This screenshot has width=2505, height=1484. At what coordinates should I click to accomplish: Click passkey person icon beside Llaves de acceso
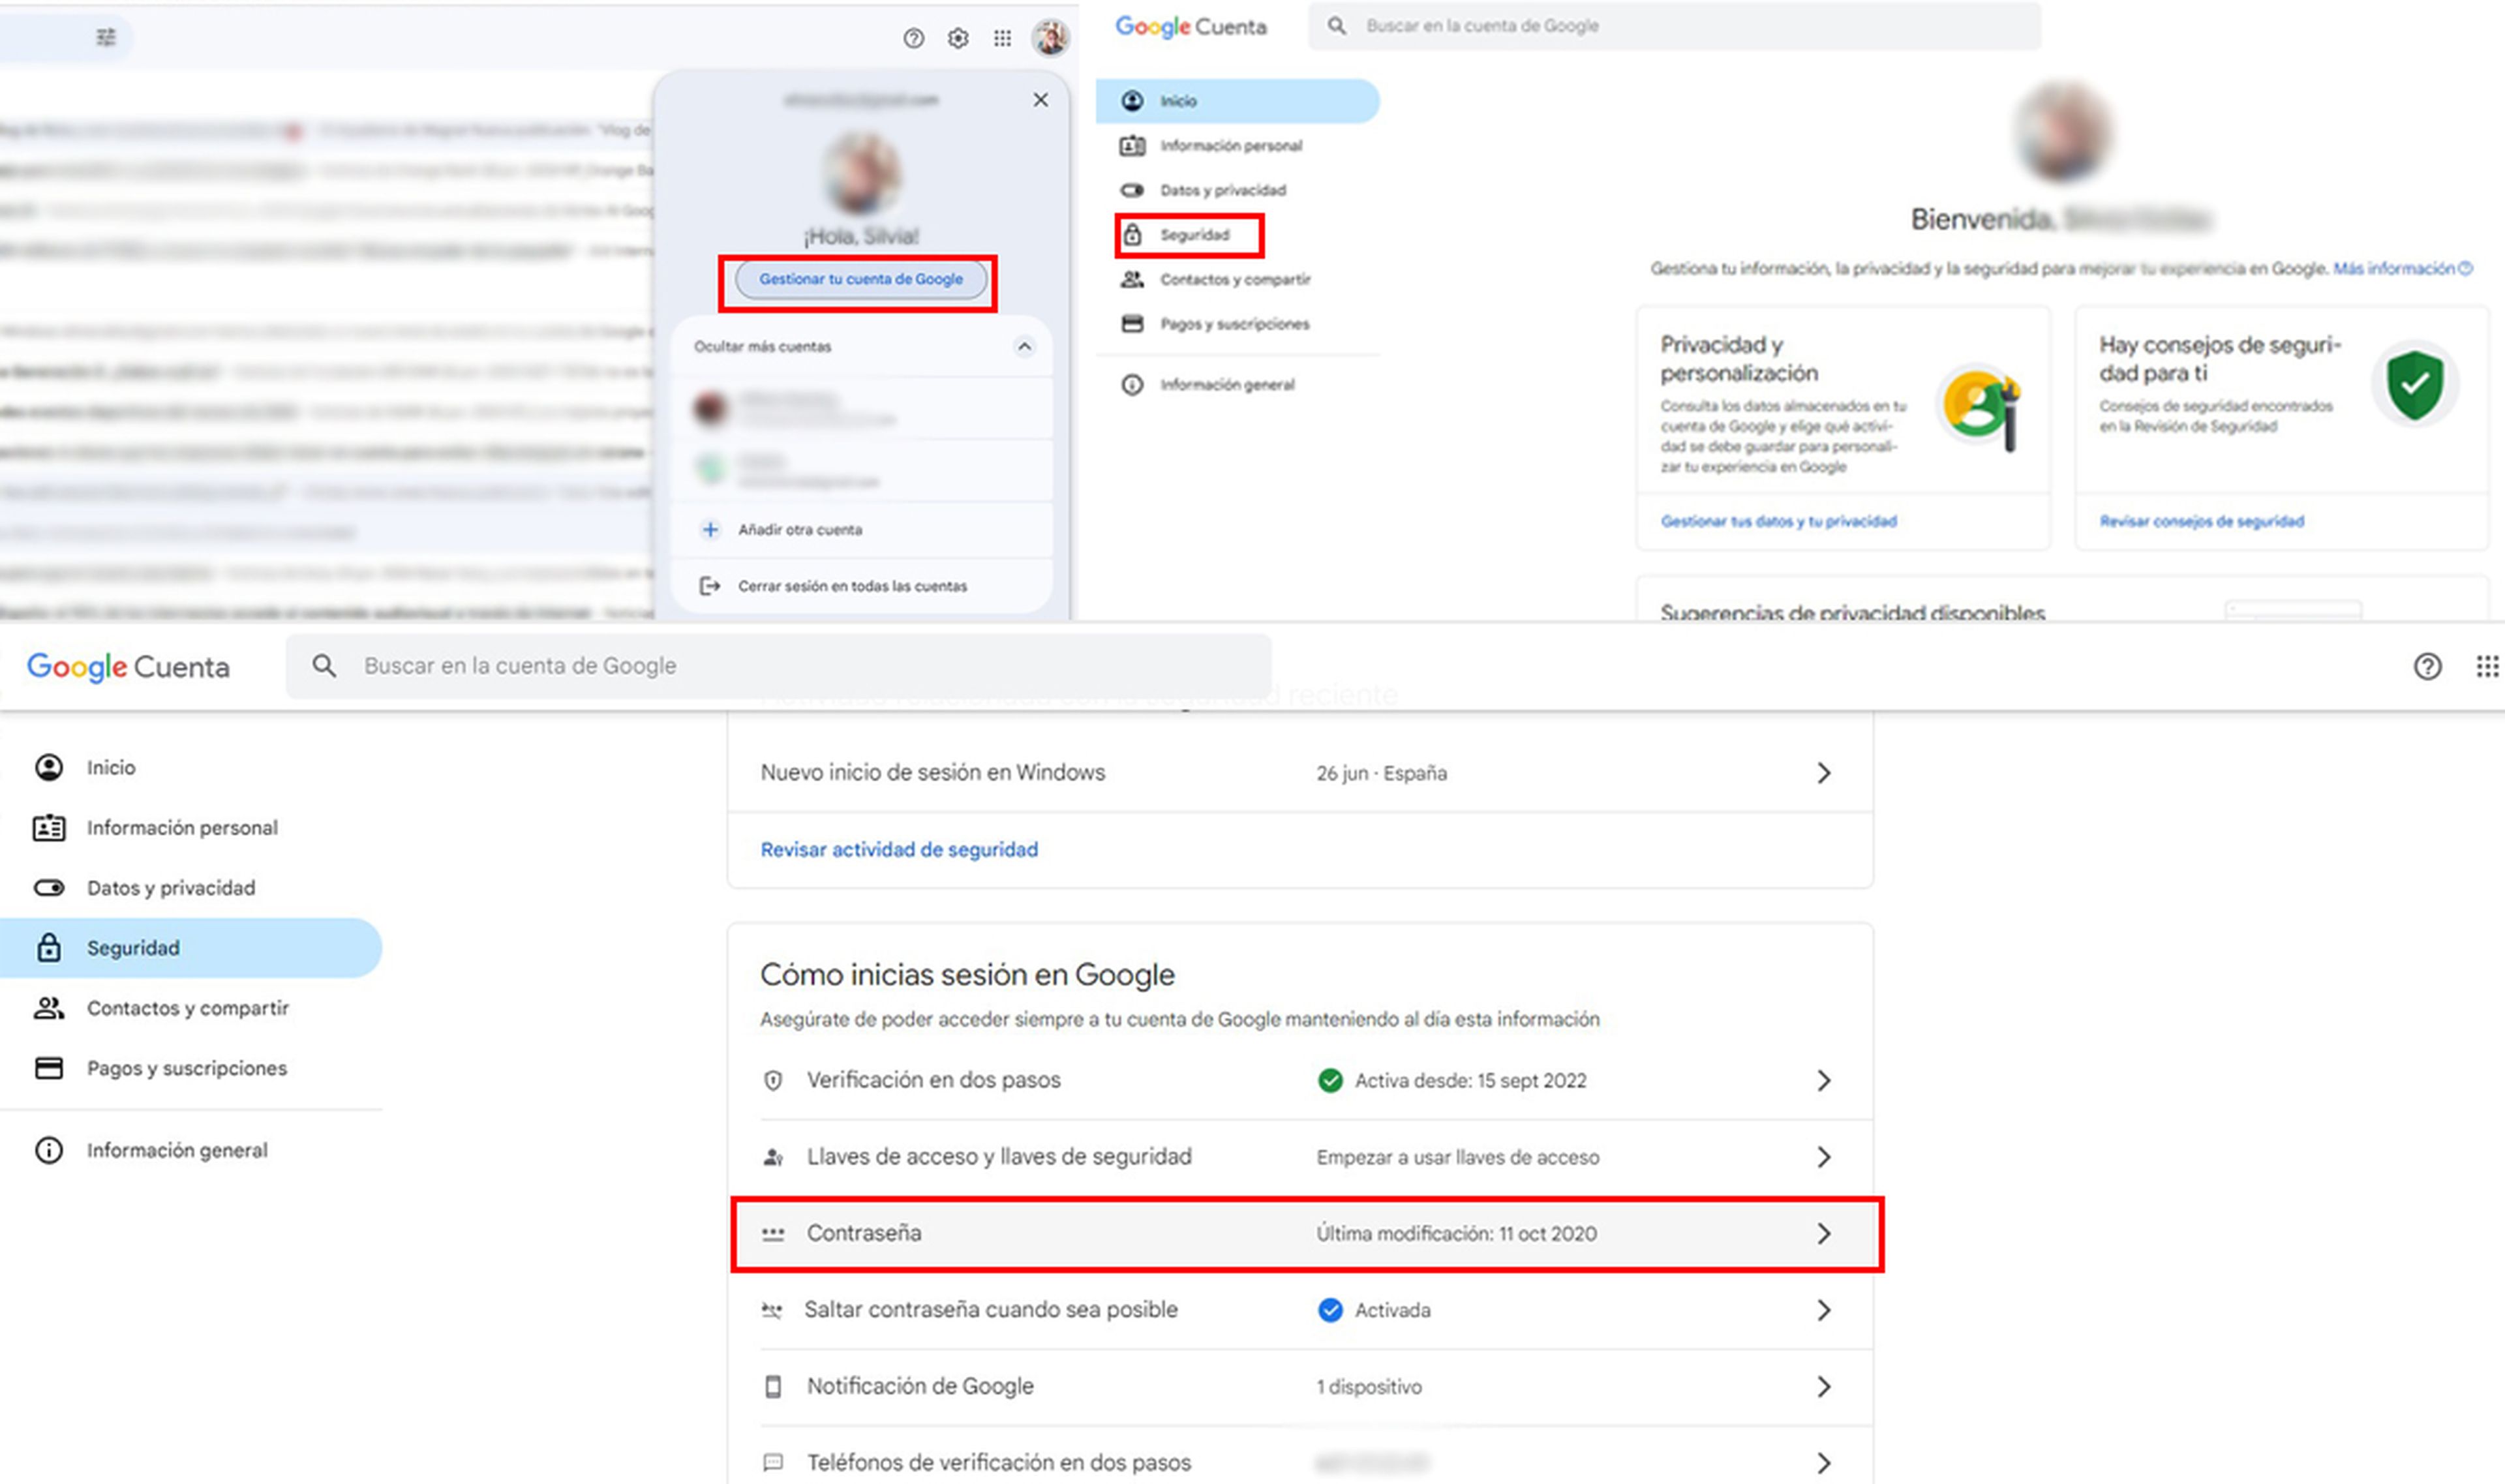coord(773,1157)
